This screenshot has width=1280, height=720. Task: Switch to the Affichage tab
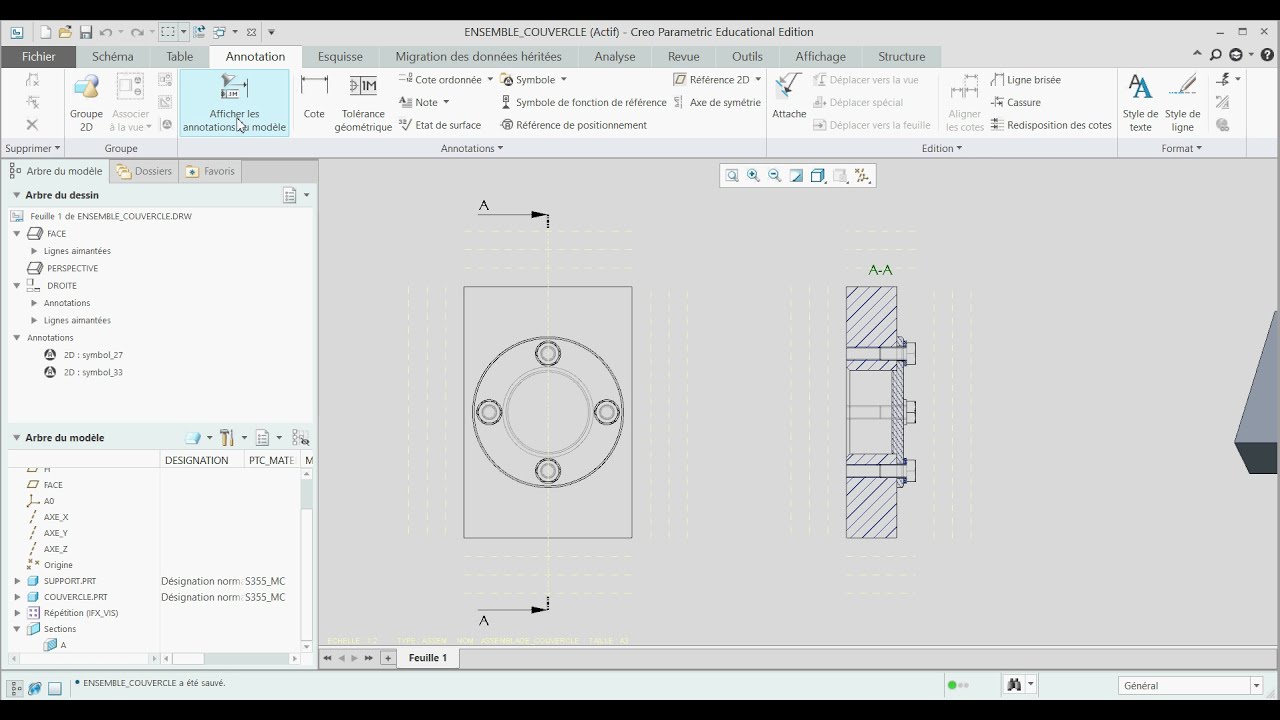(x=821, y=56)
